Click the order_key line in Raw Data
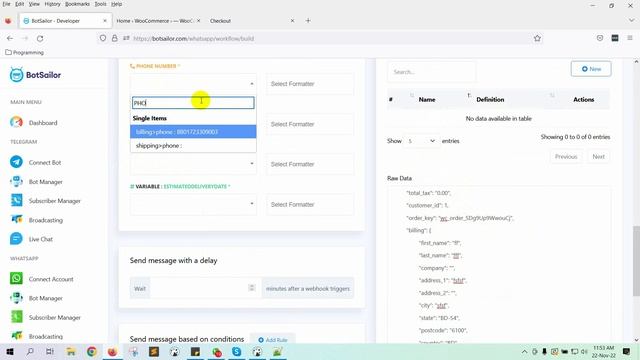Viewport: 640px width, 360px height. (460, 218)
